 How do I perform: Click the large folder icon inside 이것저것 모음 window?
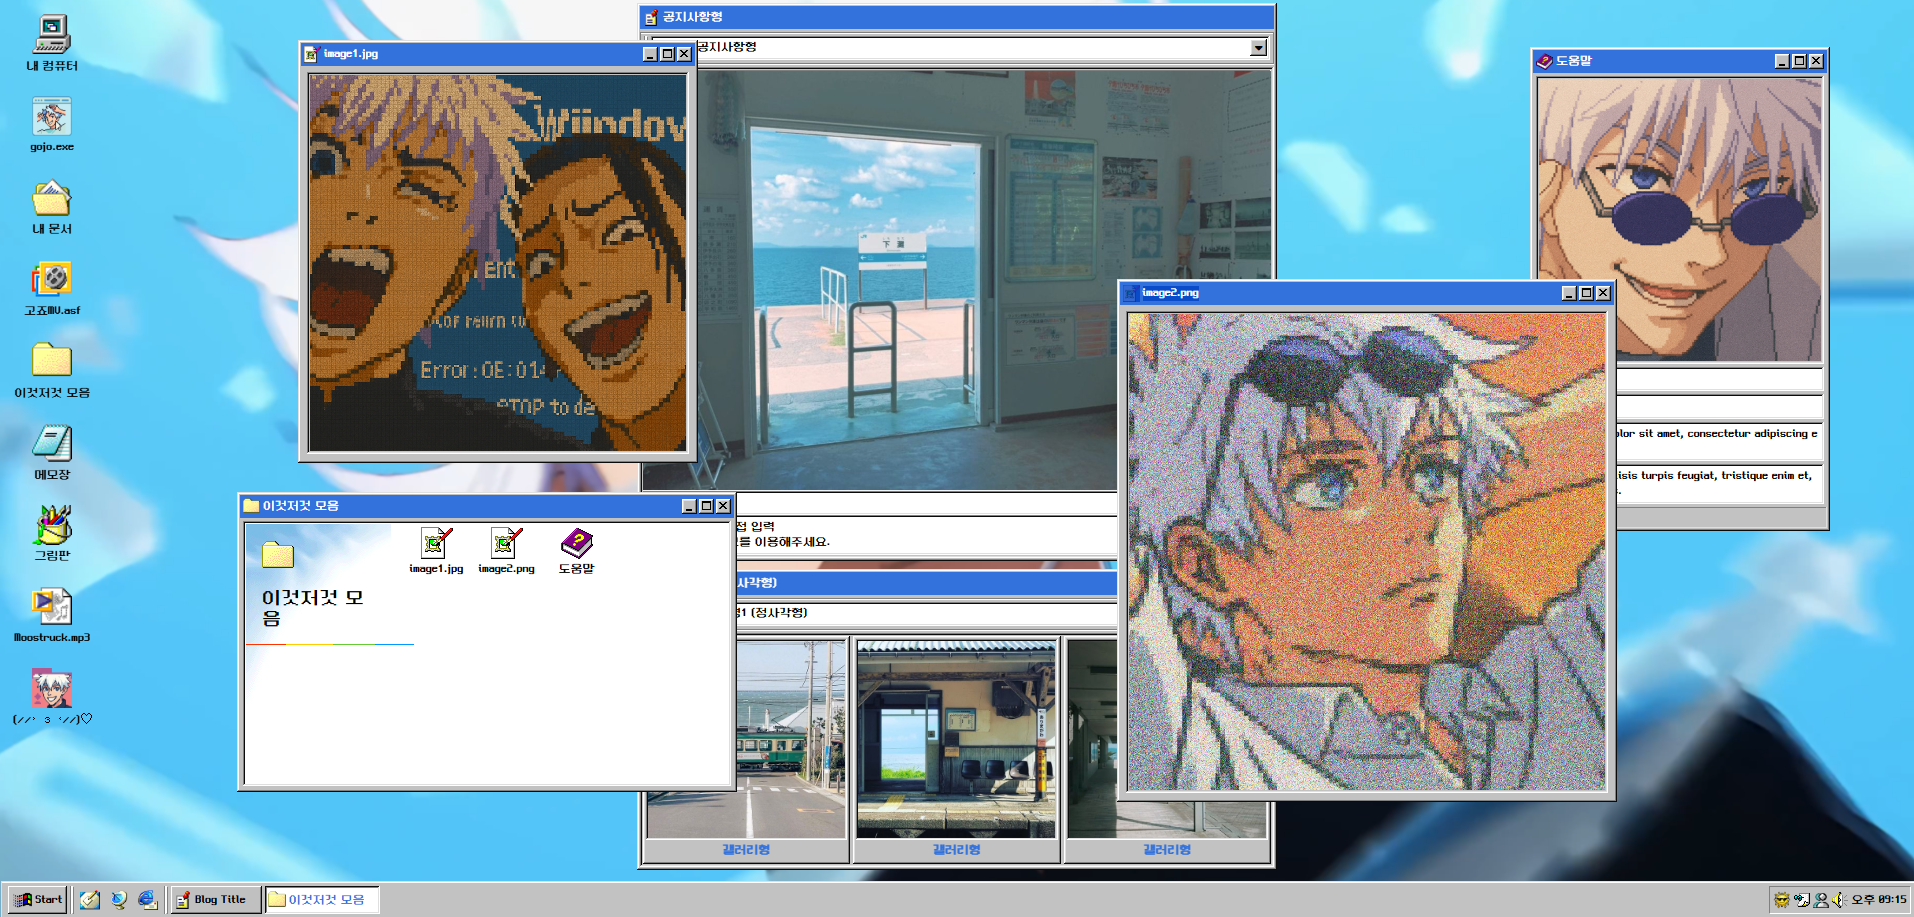coord(278,555)
